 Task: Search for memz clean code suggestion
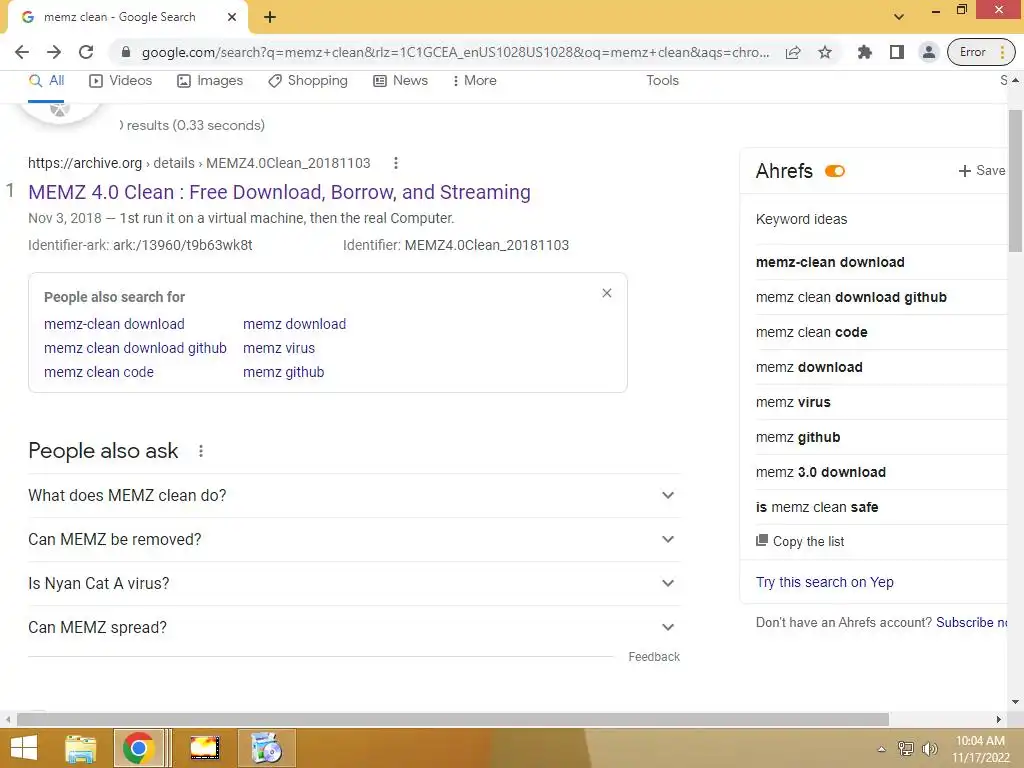pos(99,372)
